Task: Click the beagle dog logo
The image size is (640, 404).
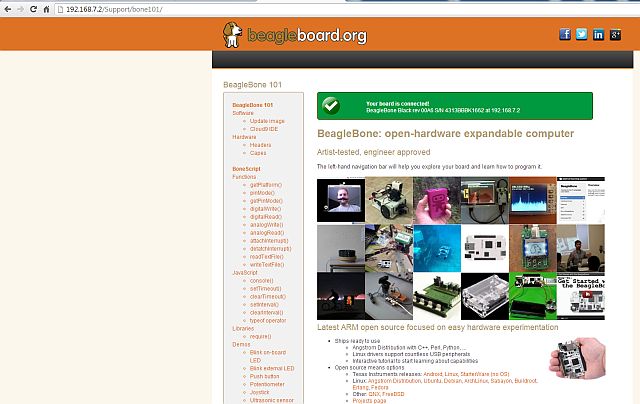Action: [x=232, y=35]
